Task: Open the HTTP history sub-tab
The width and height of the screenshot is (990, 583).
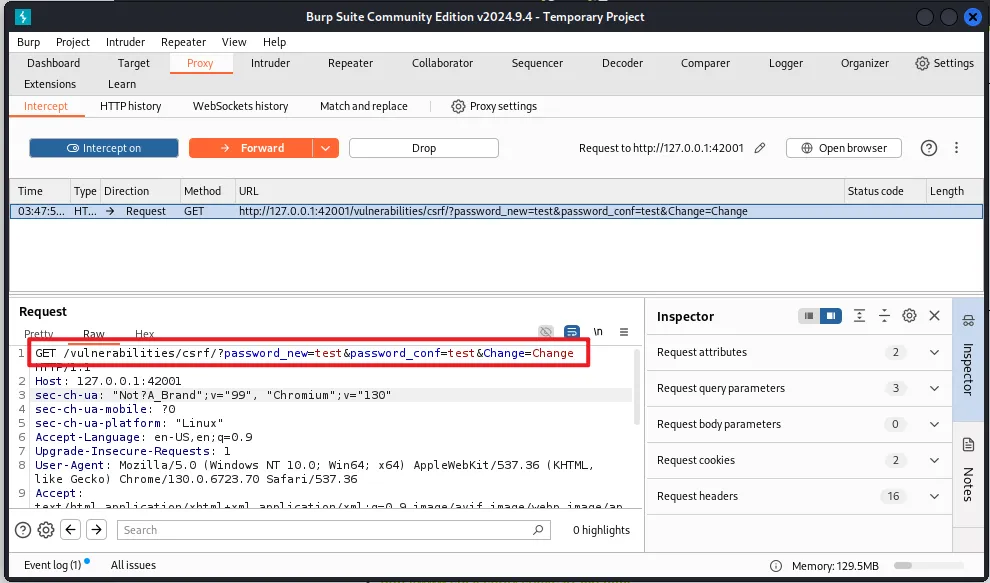Action: [131, 106]
